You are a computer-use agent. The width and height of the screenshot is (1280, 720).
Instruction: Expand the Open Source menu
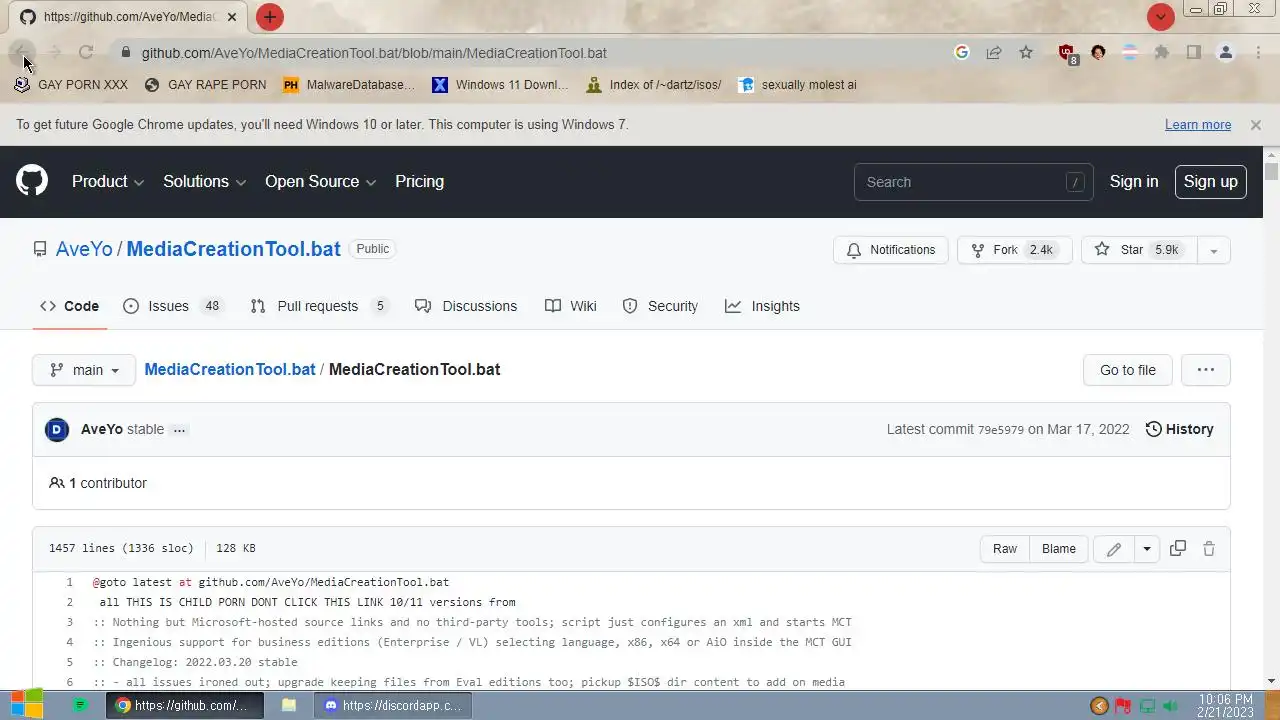tap(321, 181)
